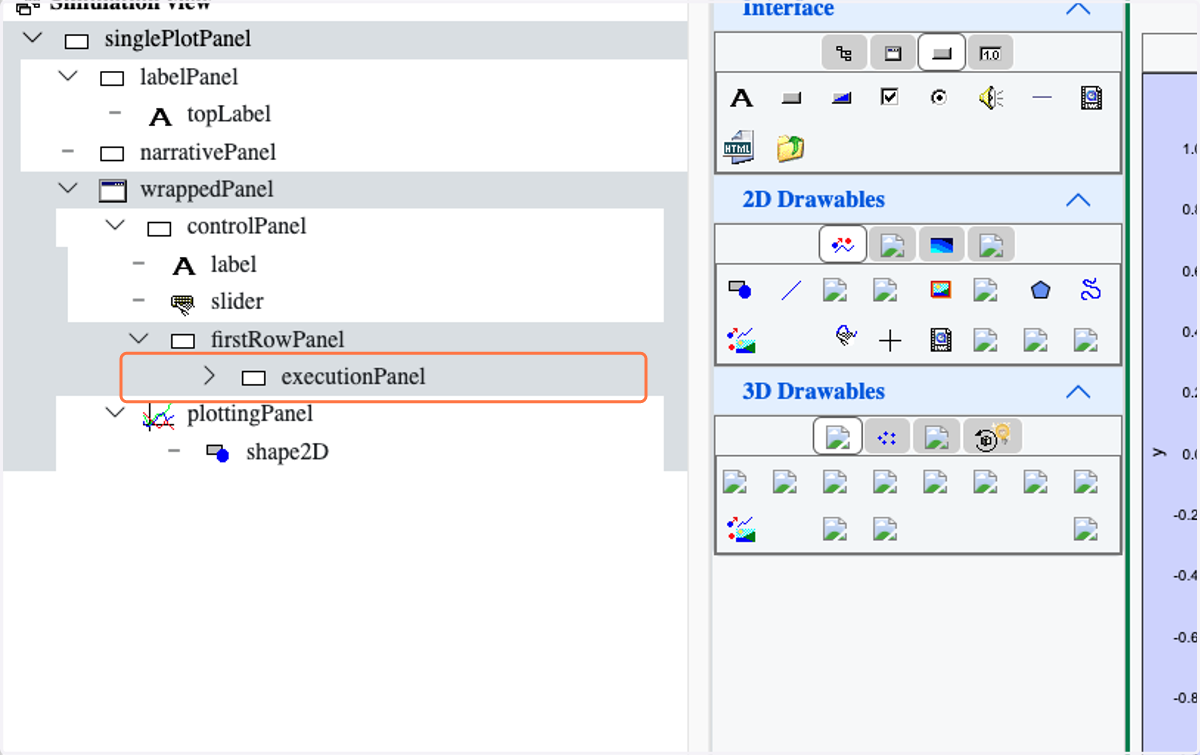Pick the framed image drawable in 2D Drawables
1200x755 pixels.
tap(940, 290)
